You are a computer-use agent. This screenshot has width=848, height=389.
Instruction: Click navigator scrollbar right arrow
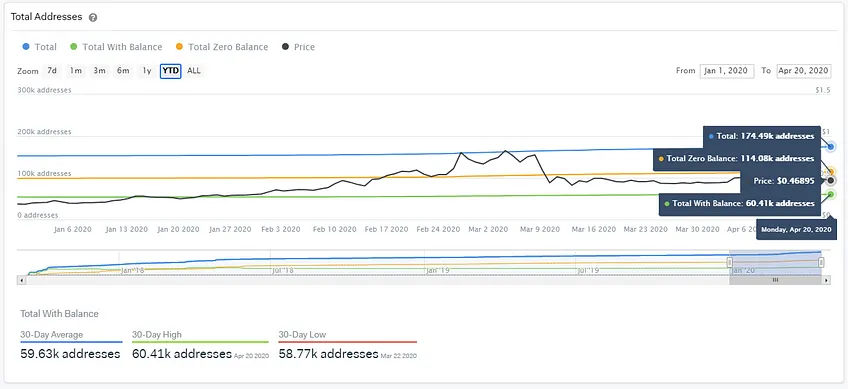tap(826, 280)
